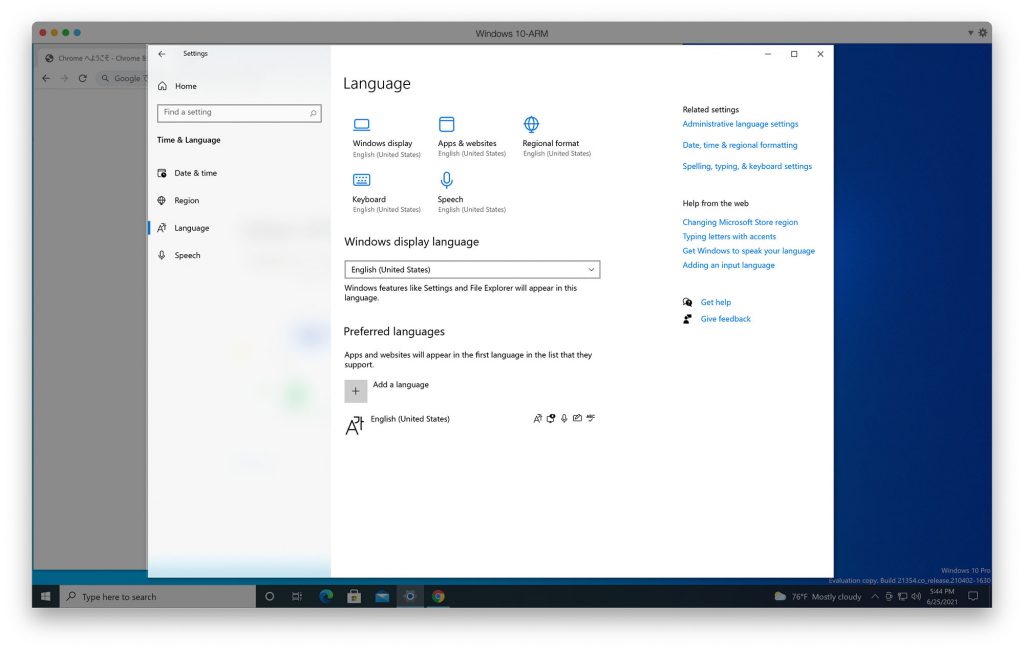Open 'Get Windows to speak your language' link
Viewport: 1024px width, 650px height.
[x=748, y=252]
